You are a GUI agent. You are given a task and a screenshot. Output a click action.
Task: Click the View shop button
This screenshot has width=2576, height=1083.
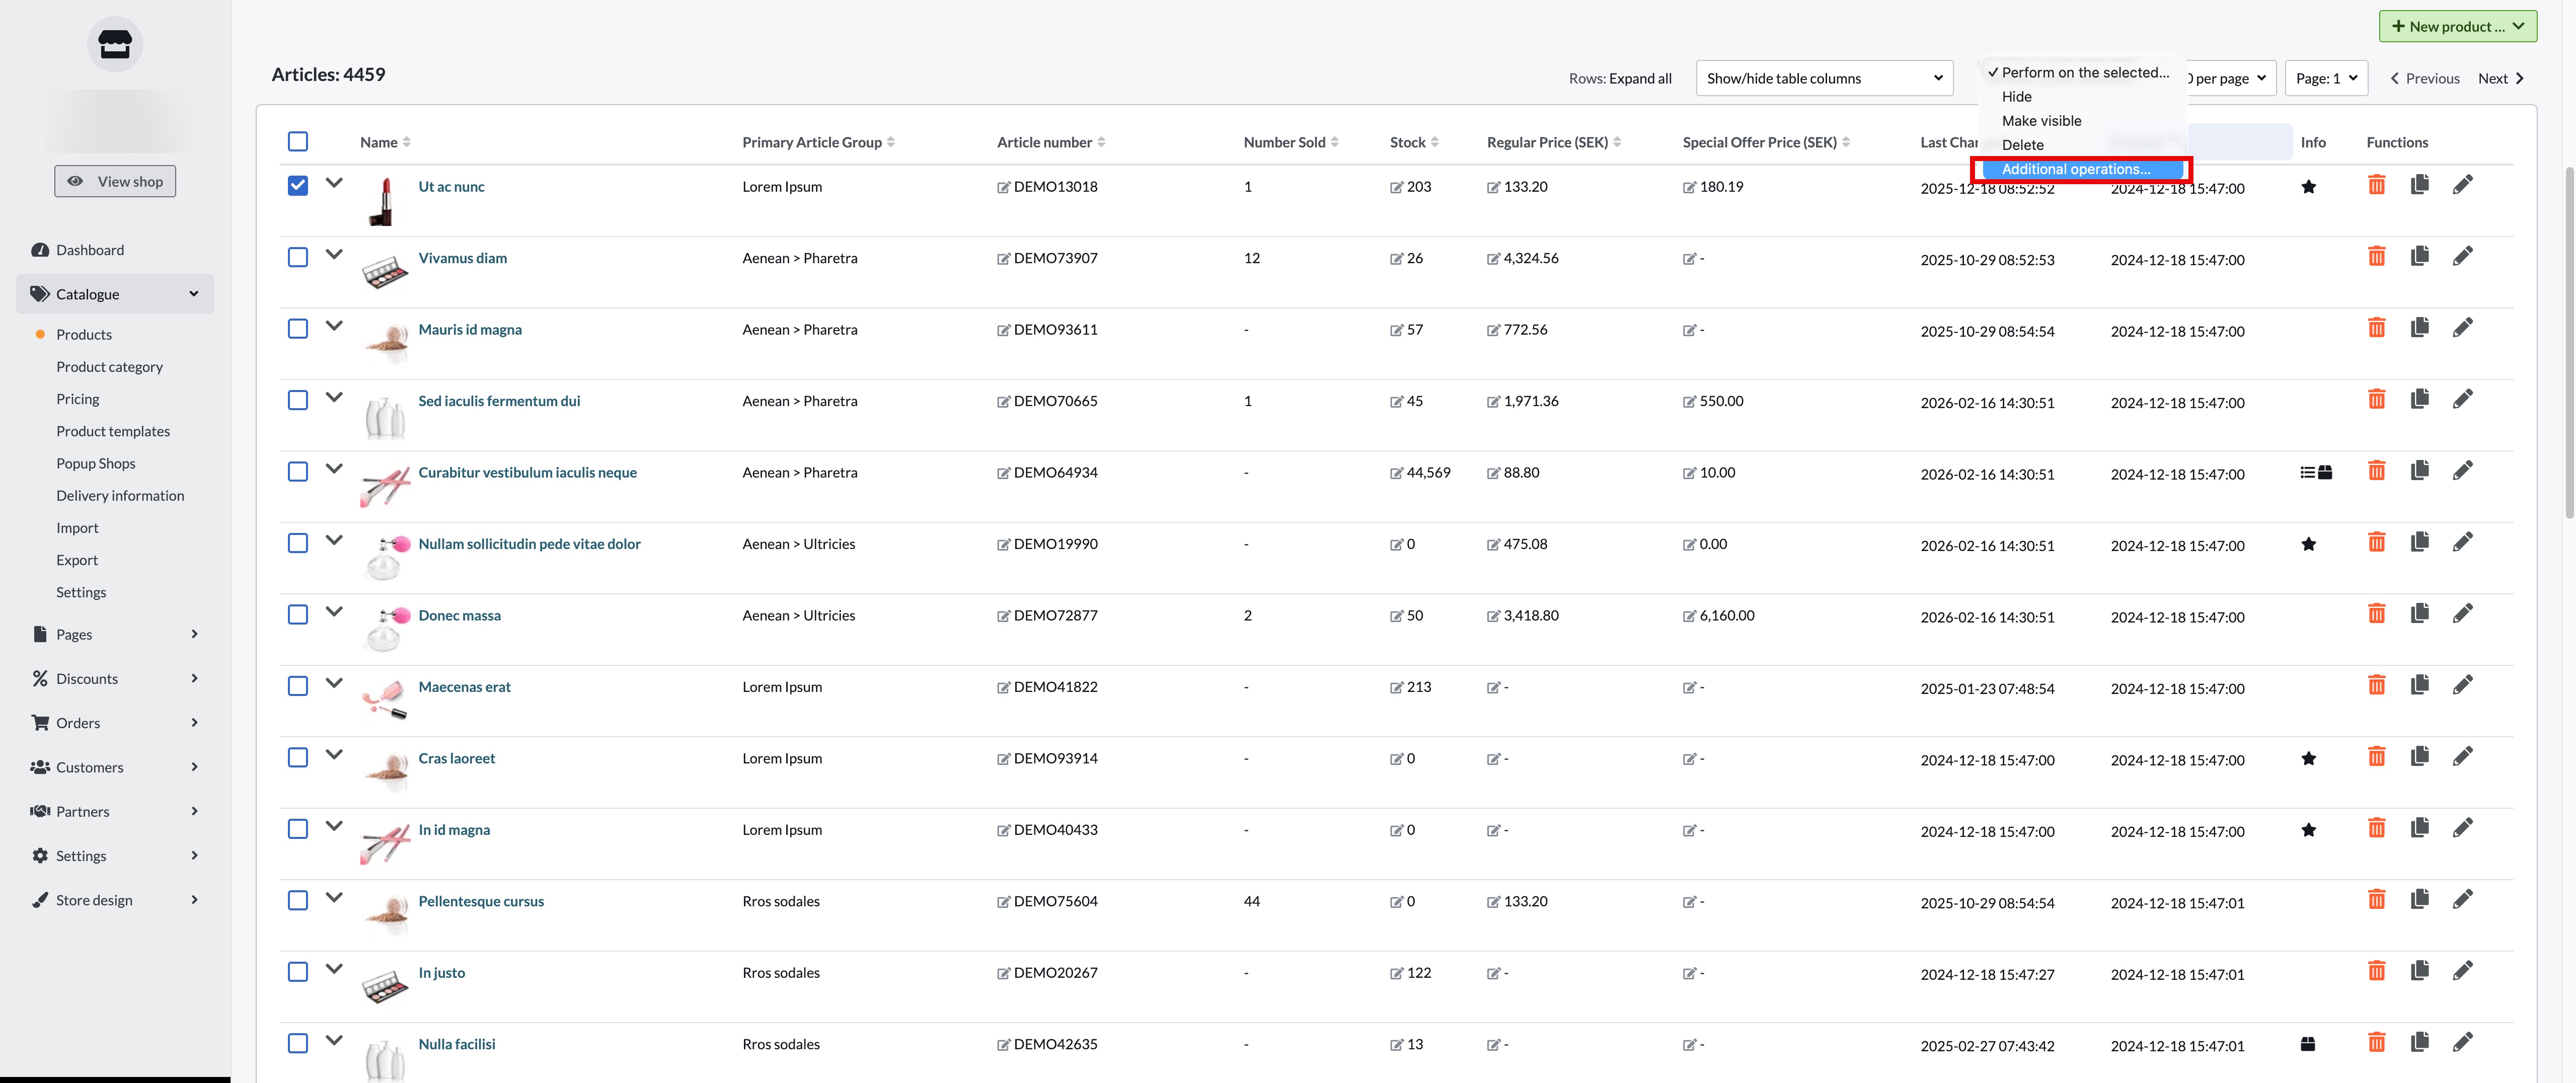pos(115,181)
